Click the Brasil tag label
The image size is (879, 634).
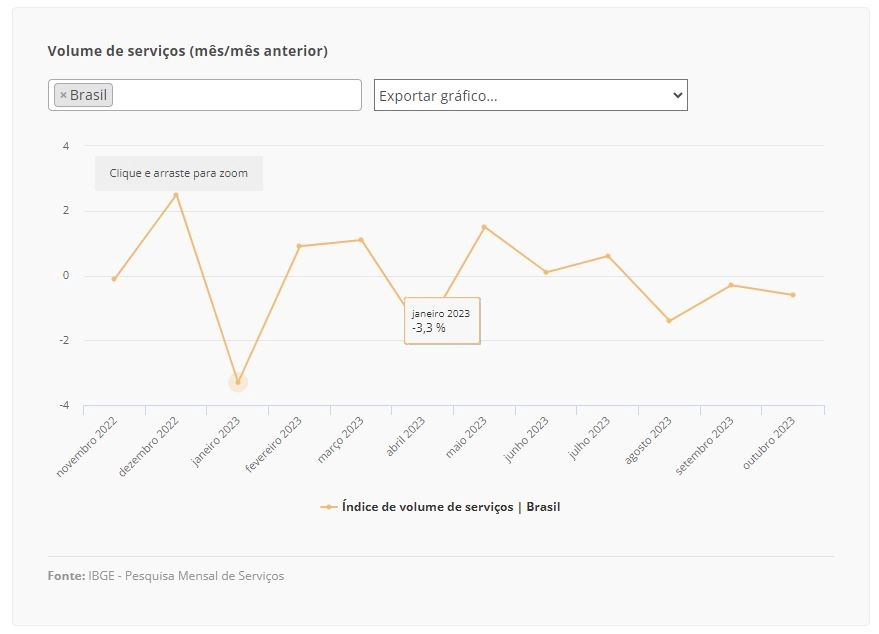click(88, 95)
